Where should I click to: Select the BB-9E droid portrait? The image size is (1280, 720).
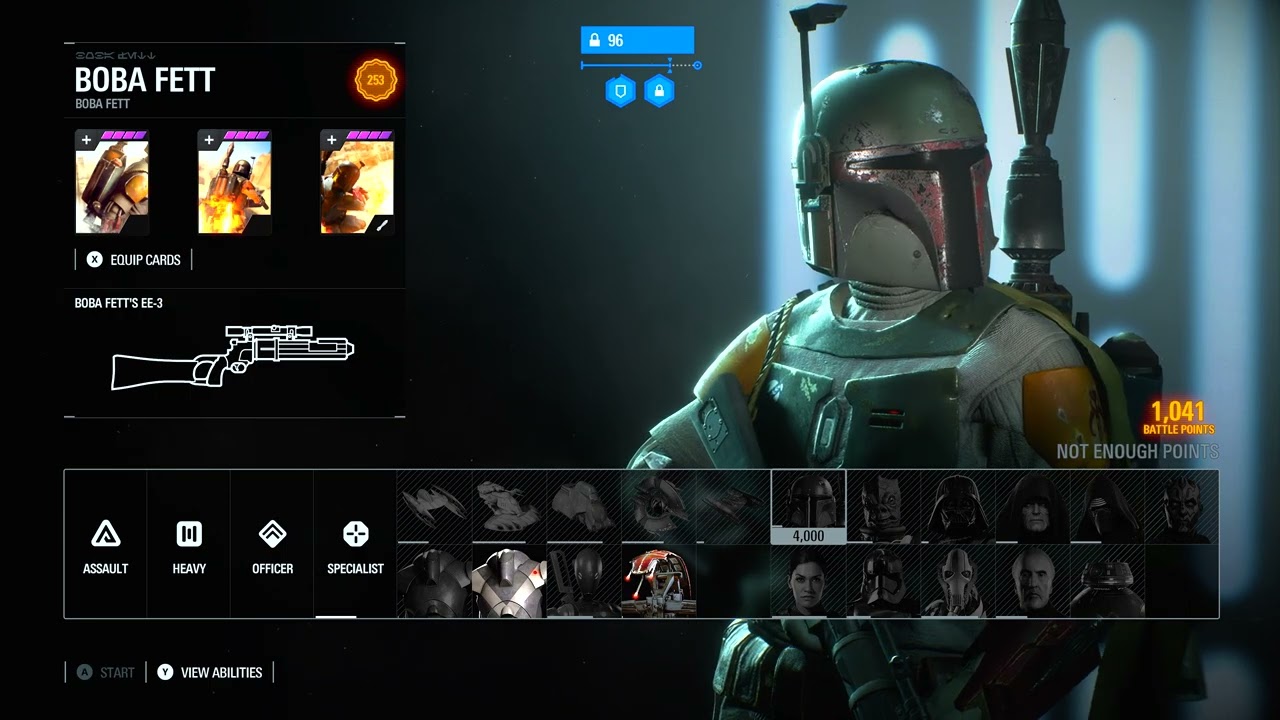[x=1107, y=582]
